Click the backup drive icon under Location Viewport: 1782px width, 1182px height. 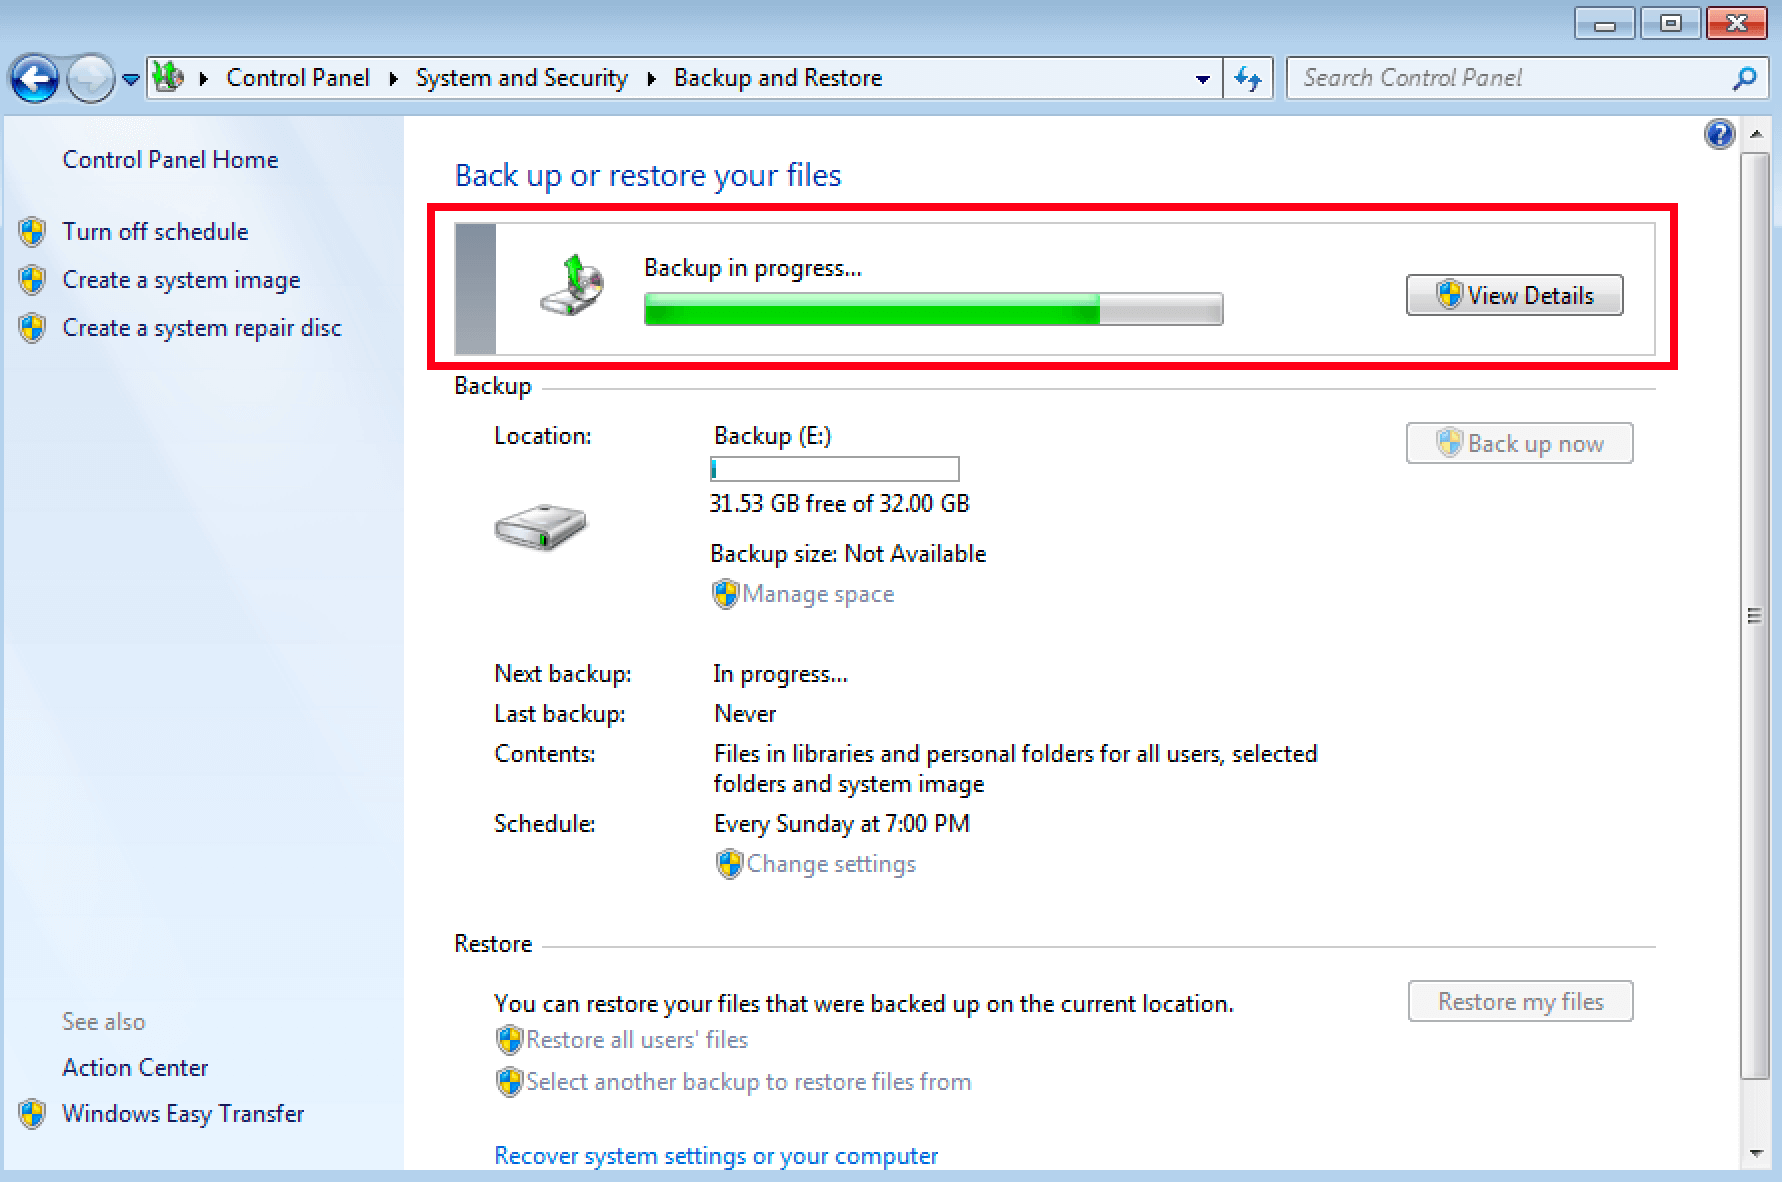540,525
